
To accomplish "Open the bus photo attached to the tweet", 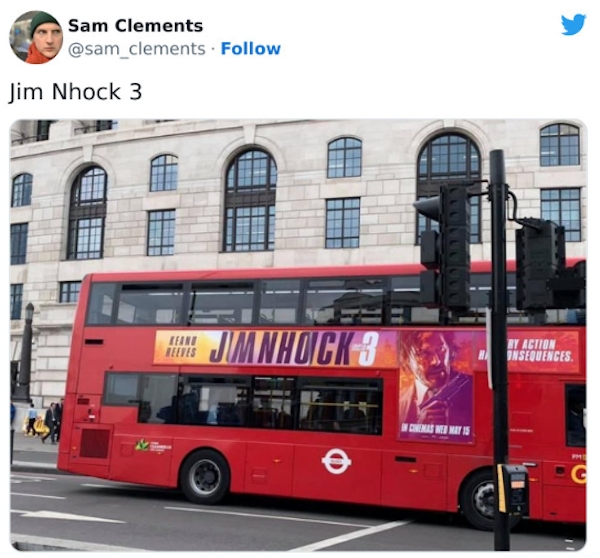I will pos(298,335).
